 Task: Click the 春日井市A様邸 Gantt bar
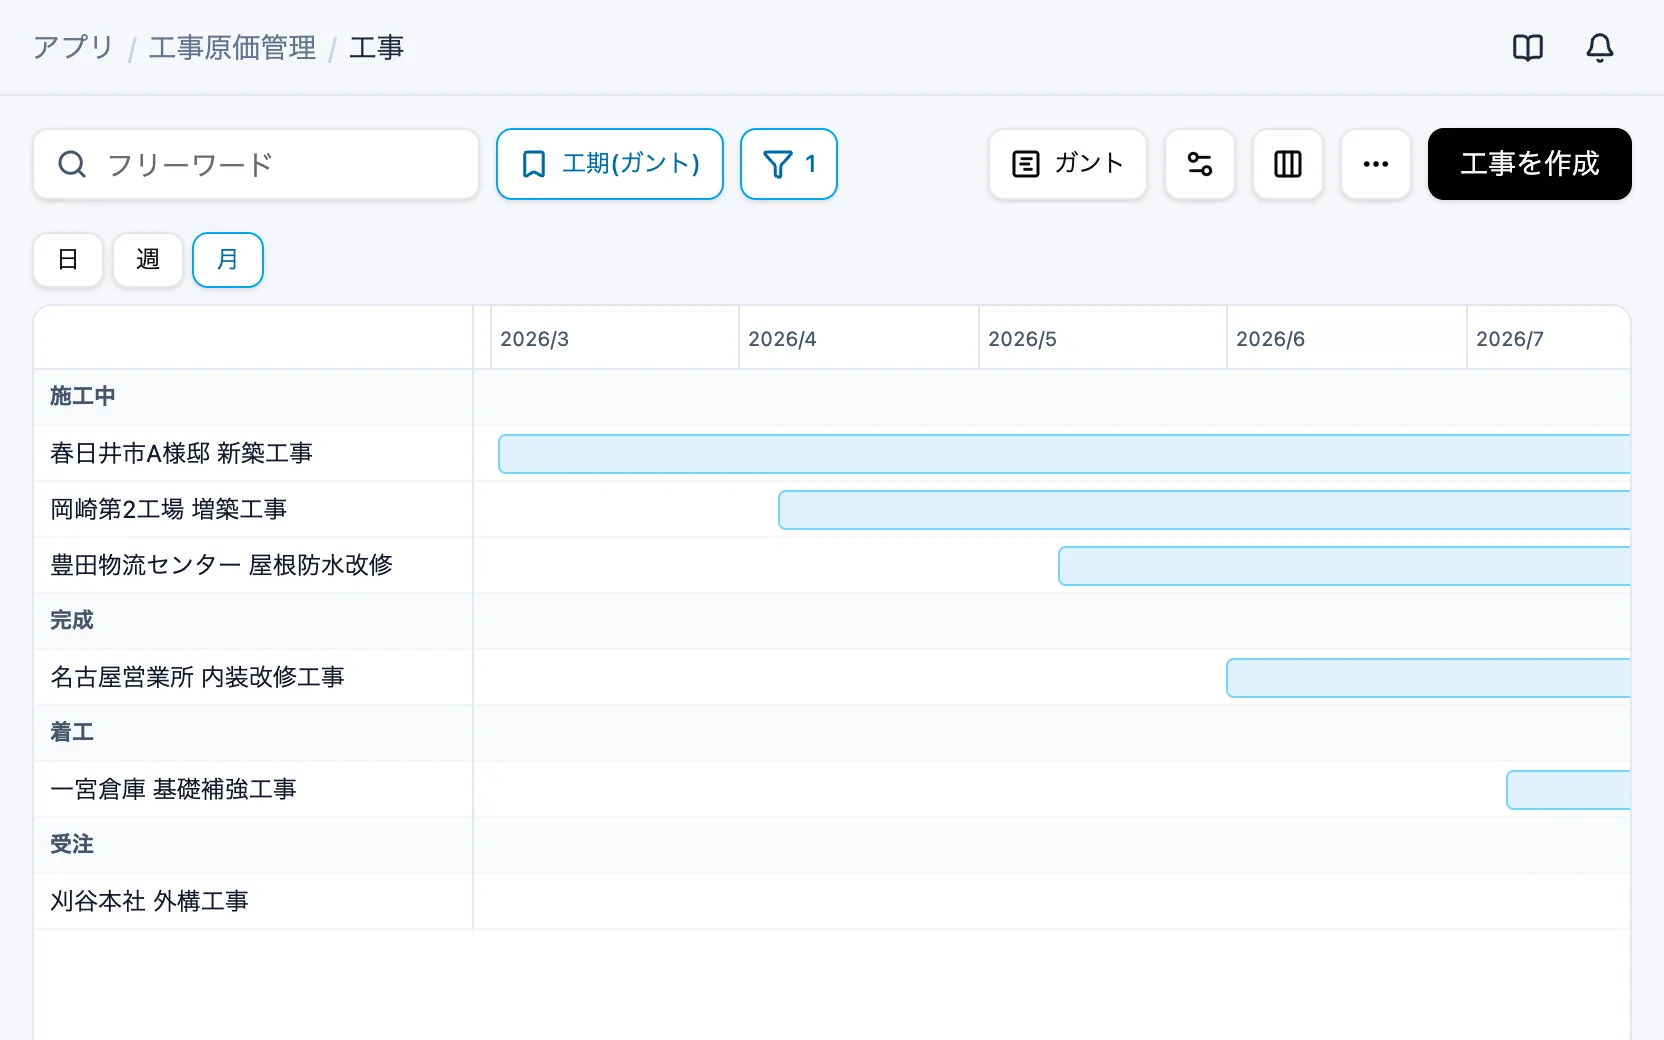click(1064, 454)
